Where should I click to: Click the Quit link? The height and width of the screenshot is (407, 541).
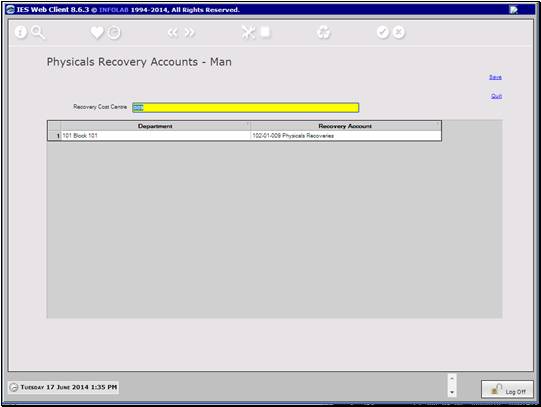click(x=496, y=96)
